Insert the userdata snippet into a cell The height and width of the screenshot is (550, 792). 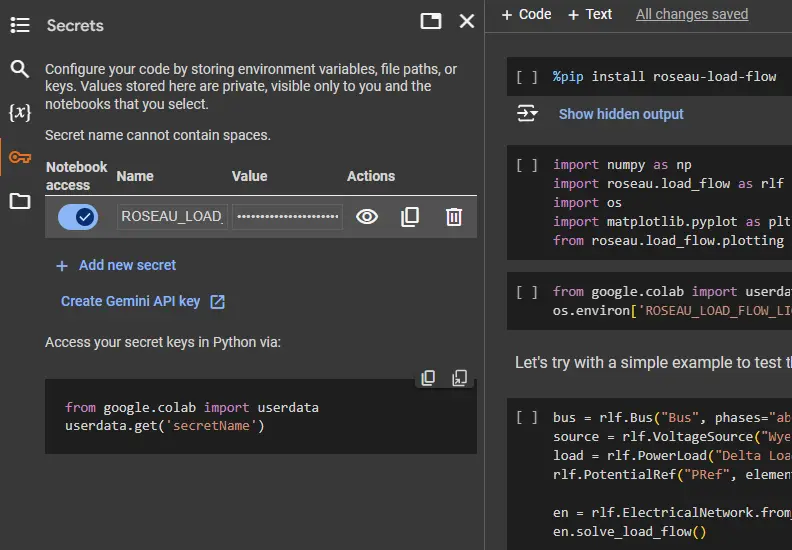[x=459, y=377]
